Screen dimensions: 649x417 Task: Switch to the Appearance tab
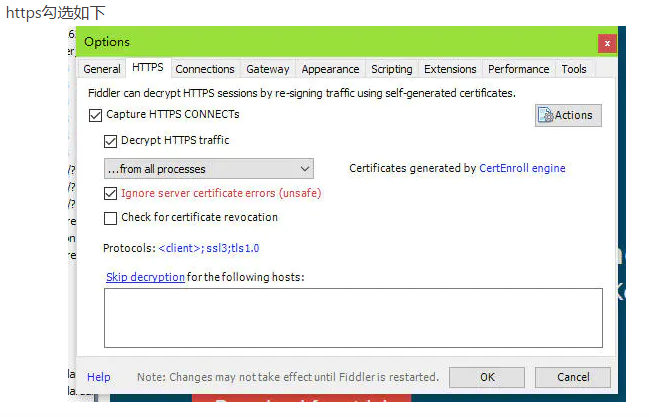tap(330, 69)
